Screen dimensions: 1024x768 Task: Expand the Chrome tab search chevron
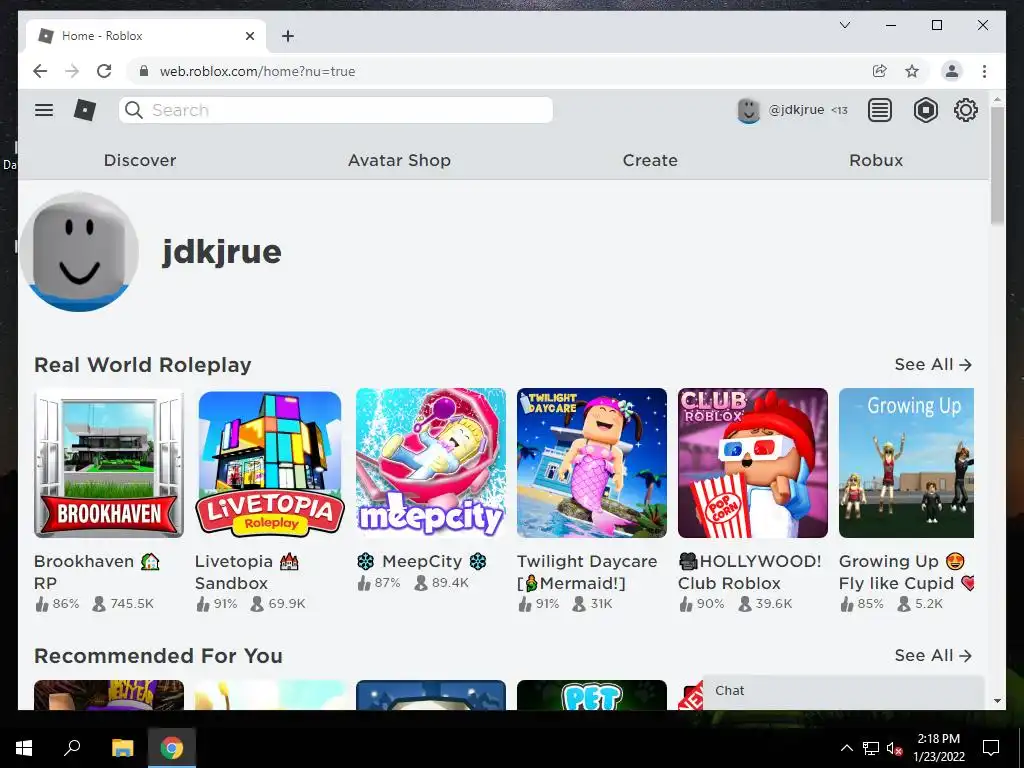coord(844,25)
